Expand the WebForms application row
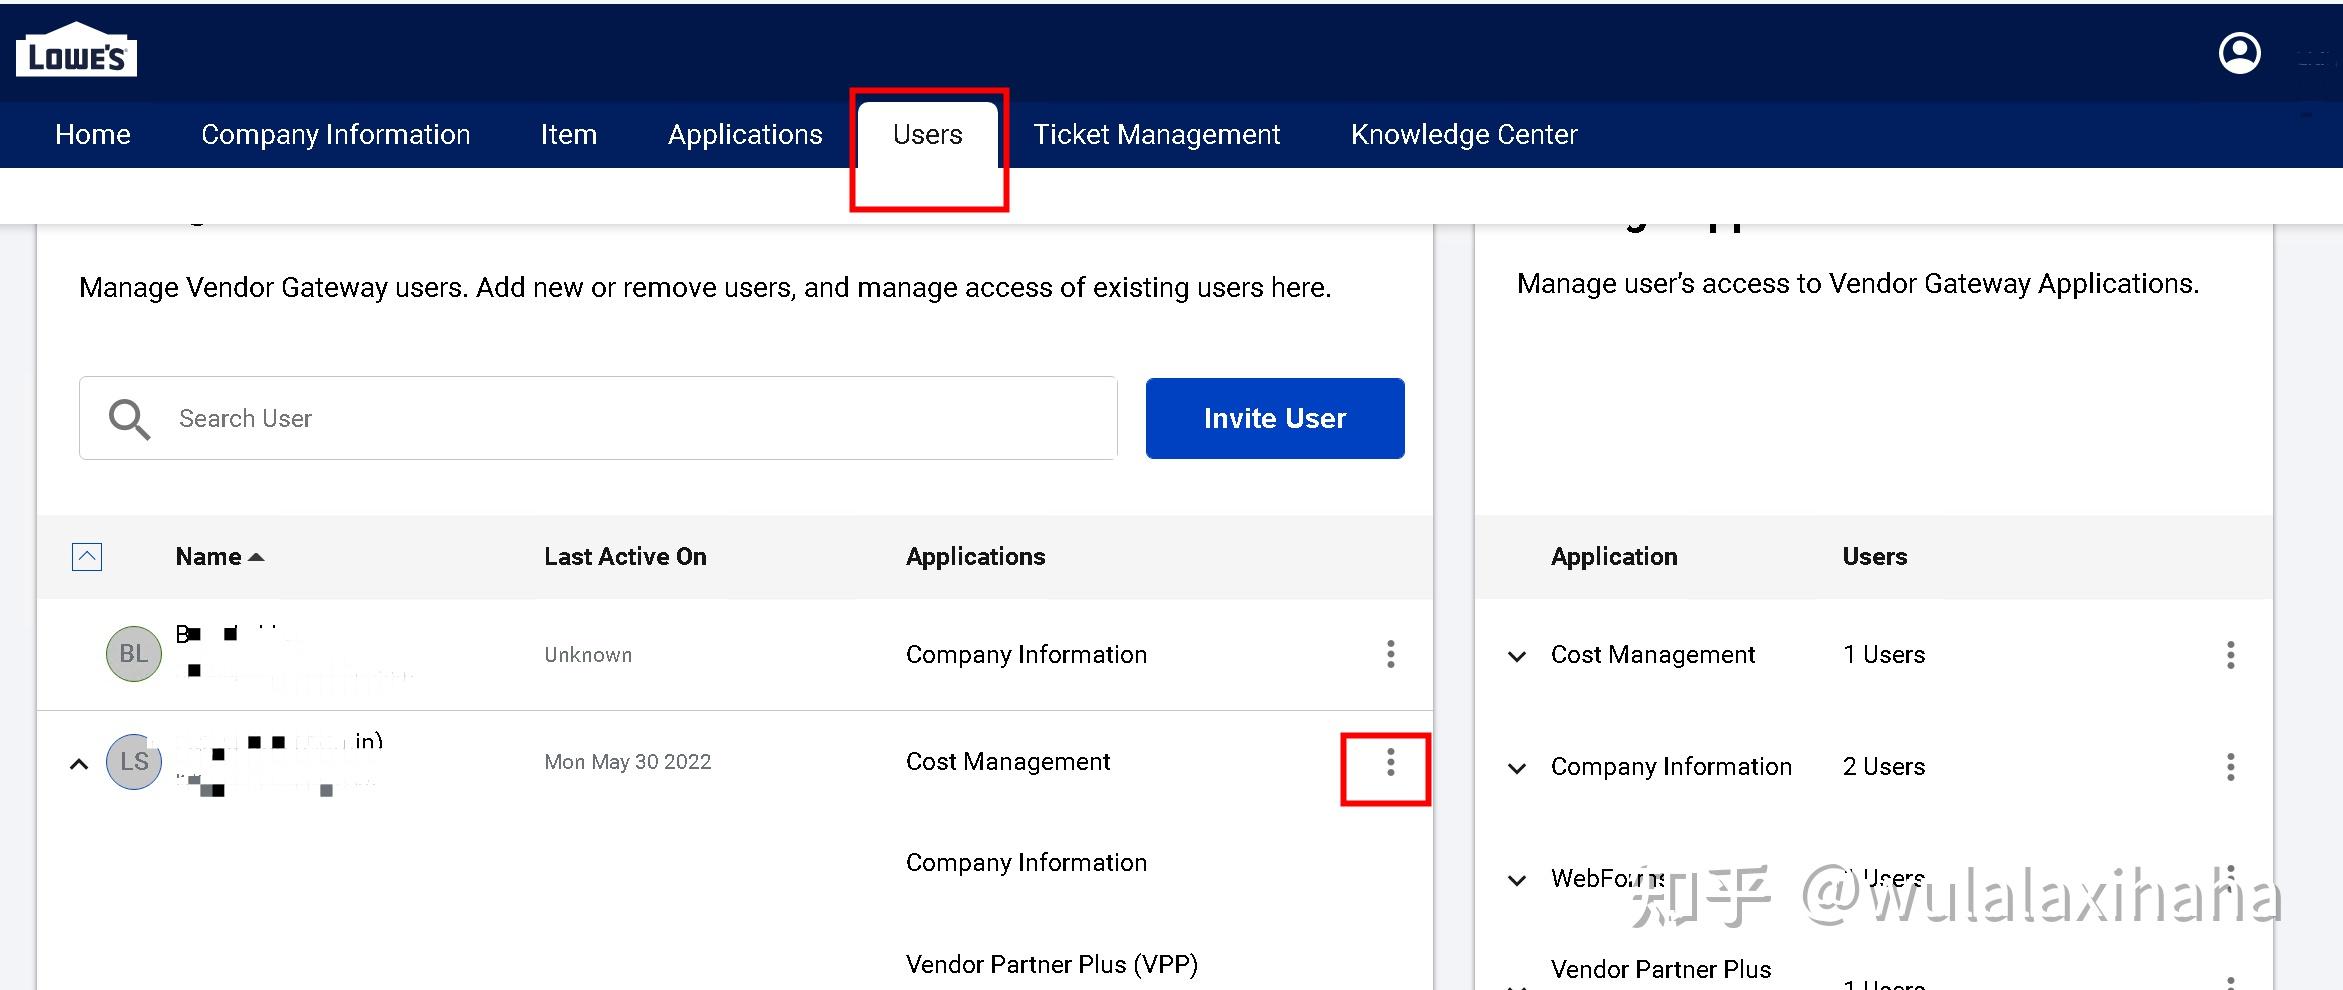 [1517, 880]
